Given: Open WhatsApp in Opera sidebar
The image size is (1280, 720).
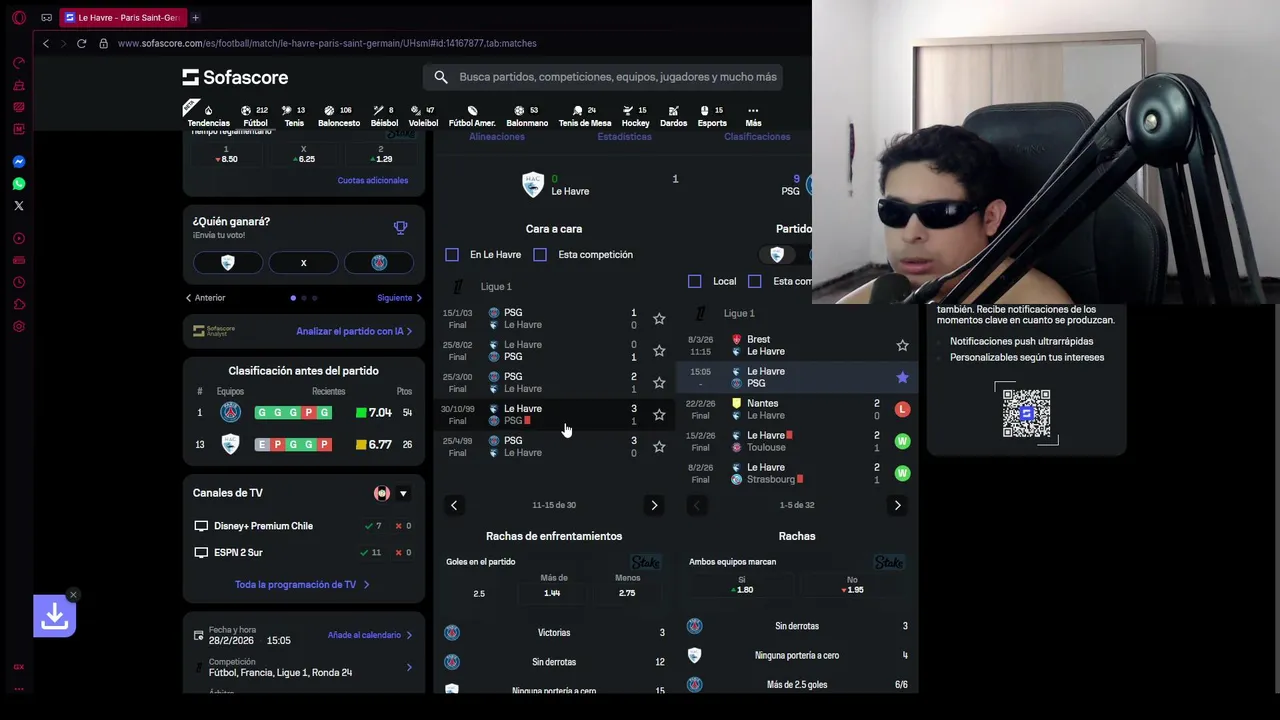Looking at the screenshot, I should pos(18,184).
